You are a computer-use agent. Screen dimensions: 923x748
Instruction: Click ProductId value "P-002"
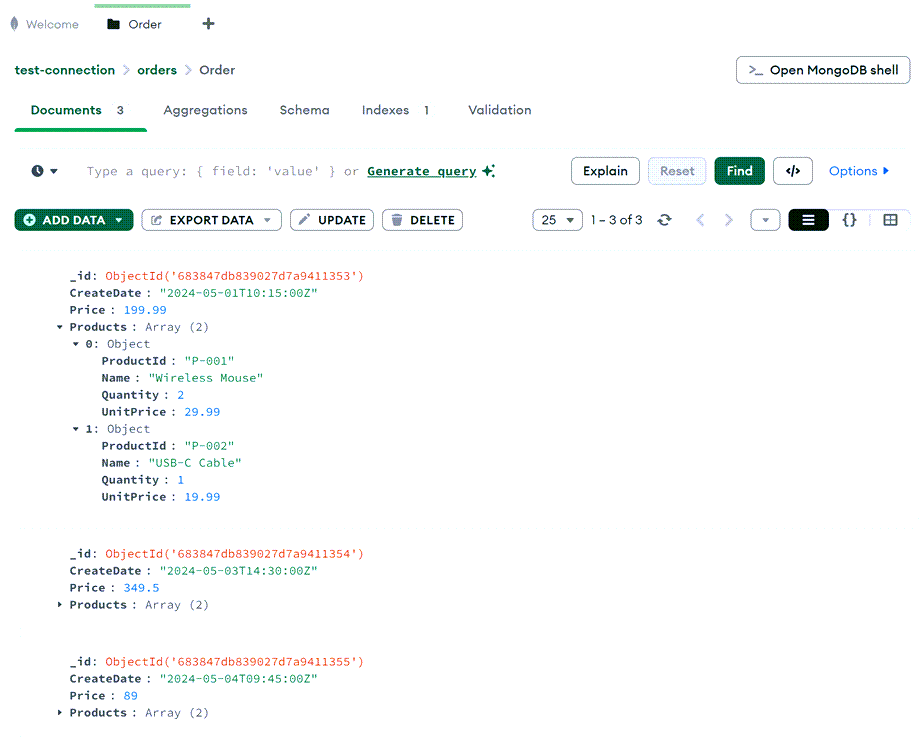coord(209,446)
